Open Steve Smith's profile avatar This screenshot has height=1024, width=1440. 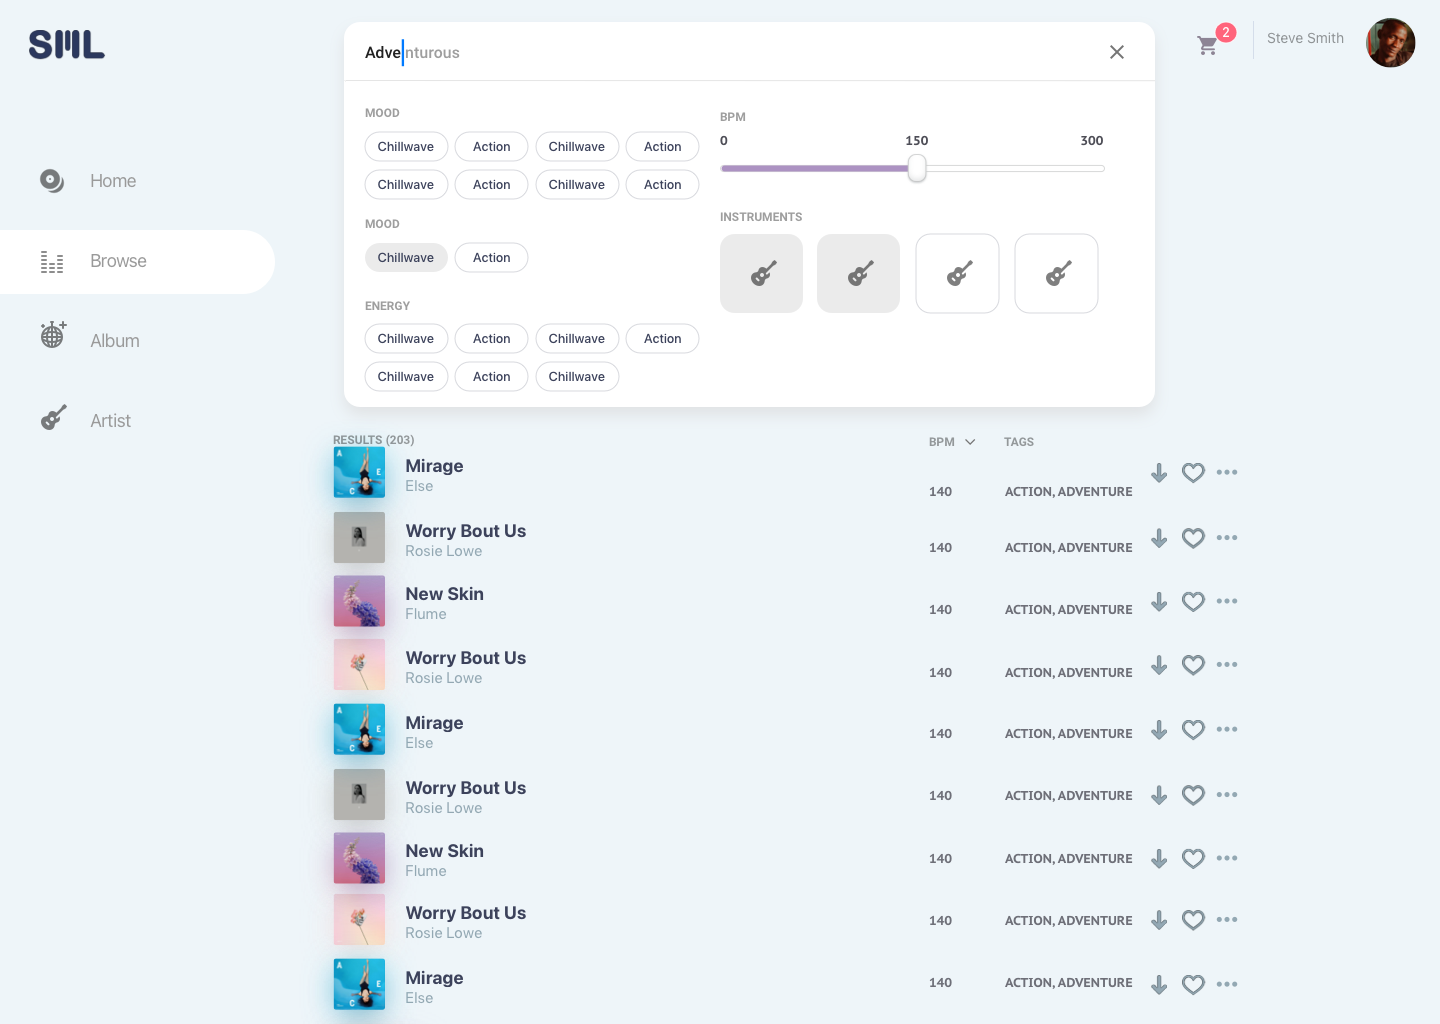tap(1390, 43)
